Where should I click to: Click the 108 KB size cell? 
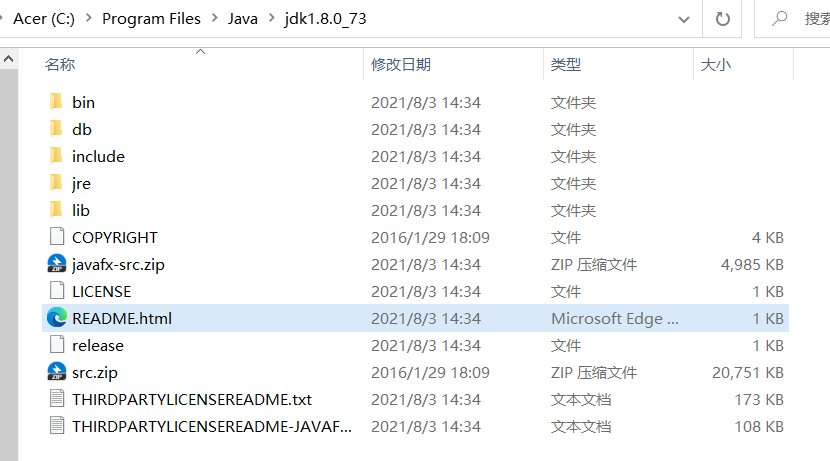(759, 426)
